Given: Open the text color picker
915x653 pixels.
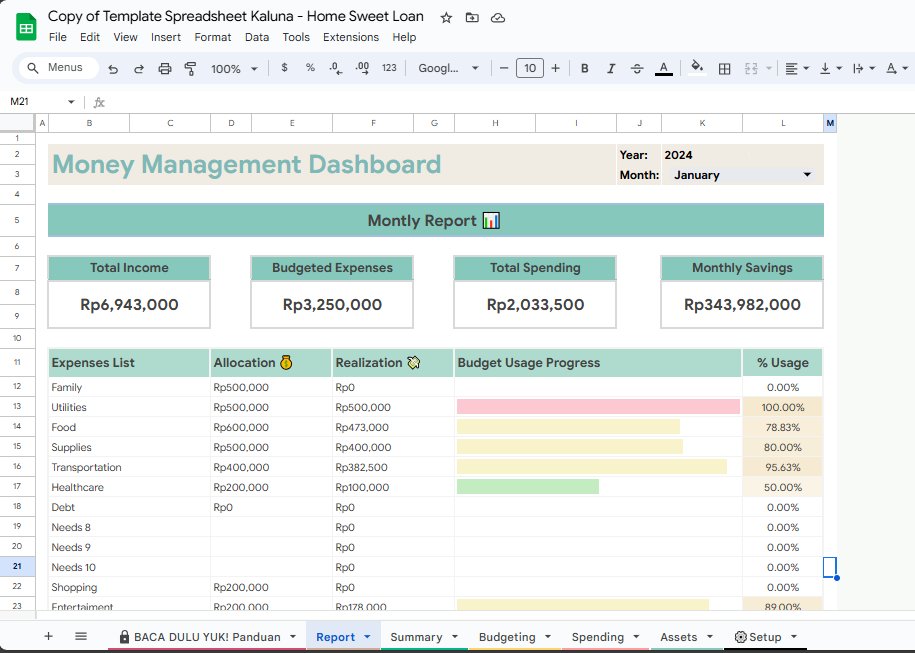Looking at the screenshot, I should (663, 68).
